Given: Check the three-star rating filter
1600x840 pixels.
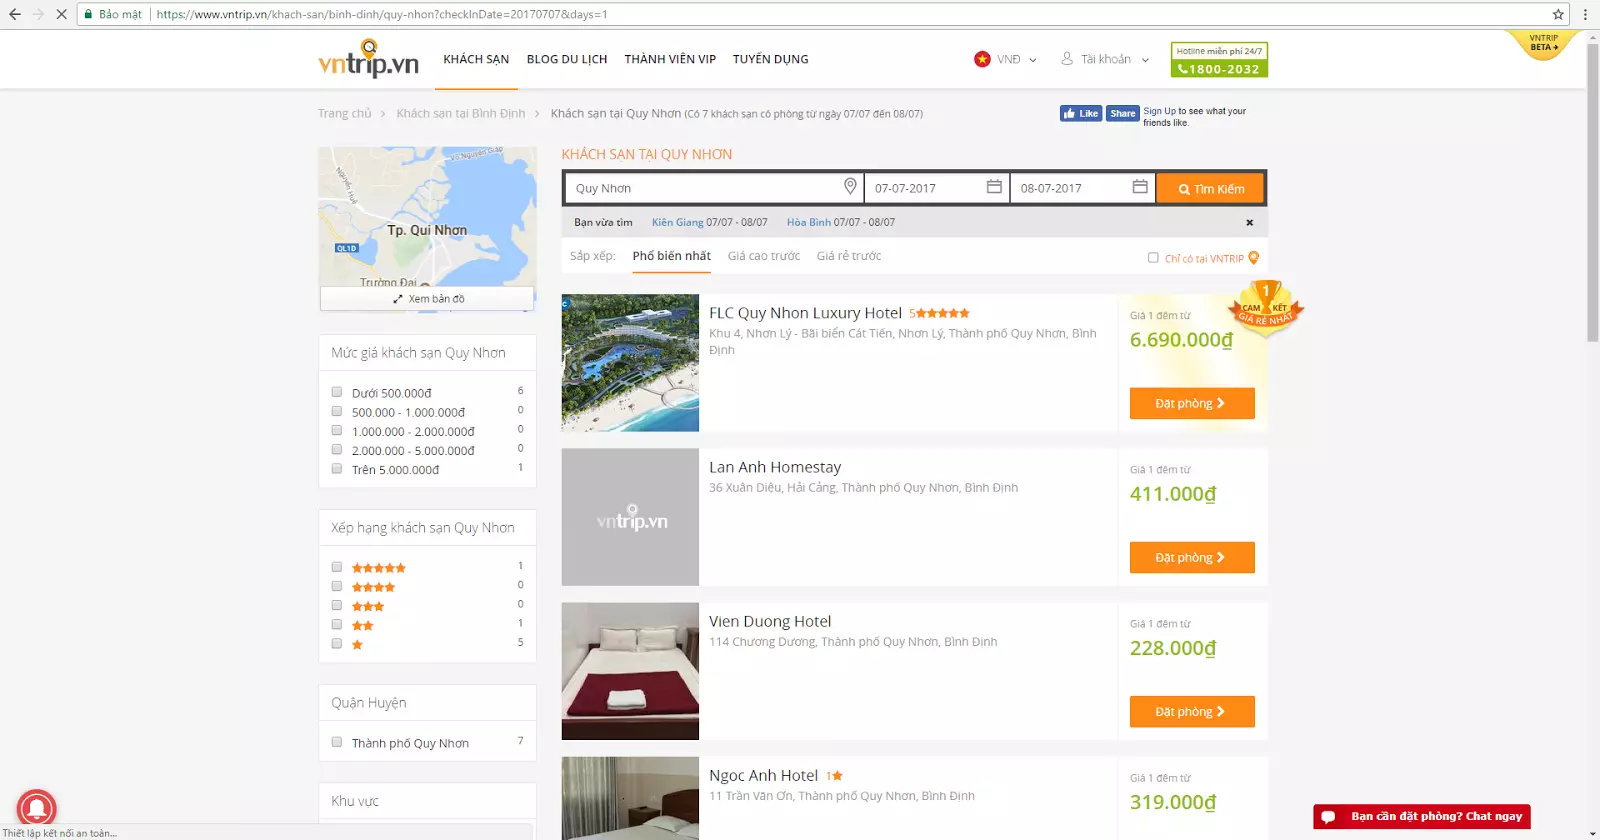Looking at the screenshot, I should pos(337,605).
